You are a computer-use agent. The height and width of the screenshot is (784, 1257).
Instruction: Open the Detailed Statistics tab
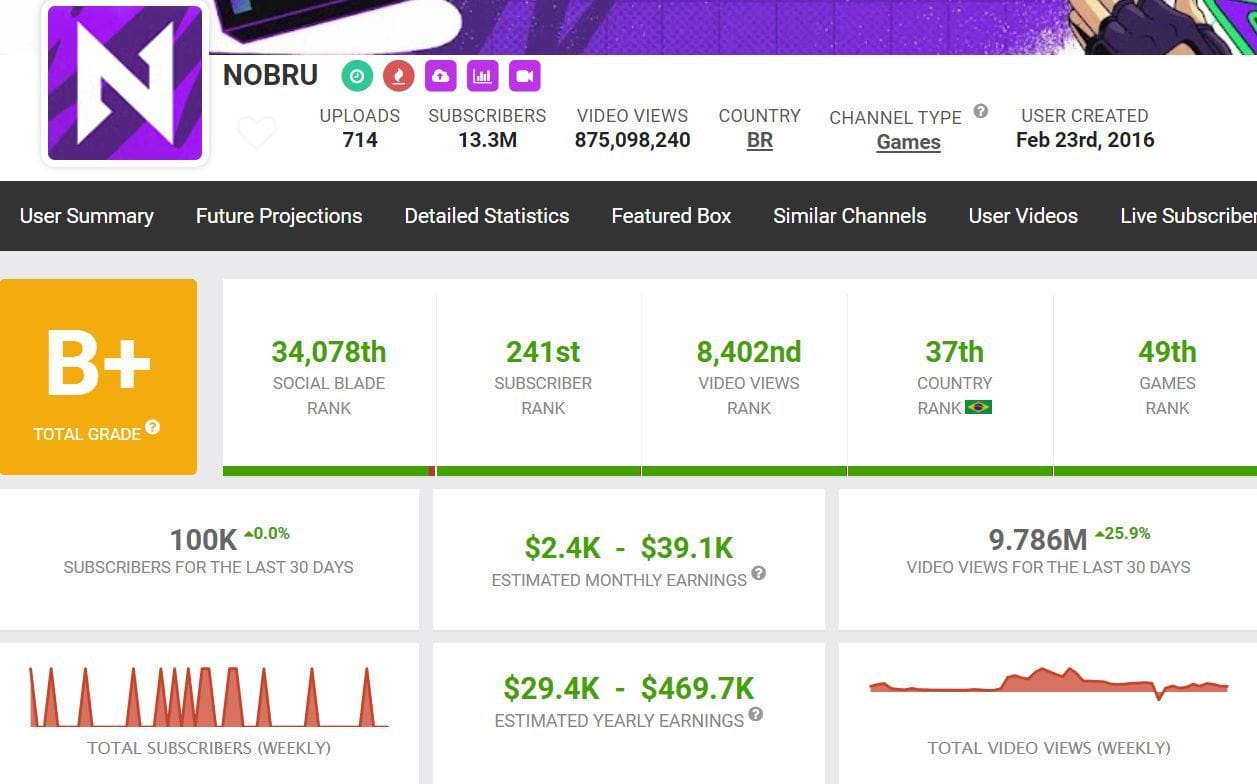487,216
